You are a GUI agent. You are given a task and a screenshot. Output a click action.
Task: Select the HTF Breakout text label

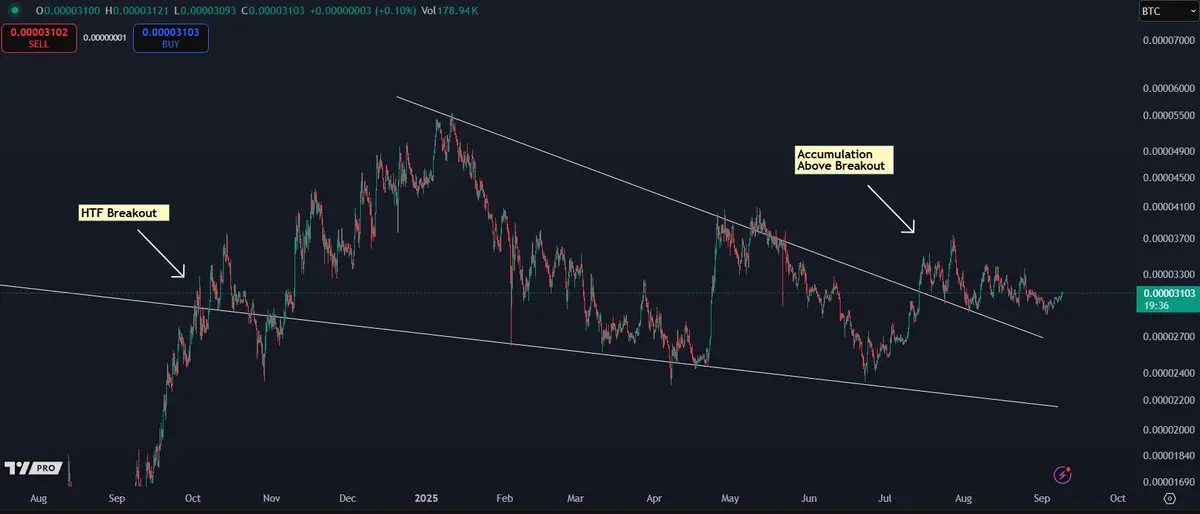[124, 213]
